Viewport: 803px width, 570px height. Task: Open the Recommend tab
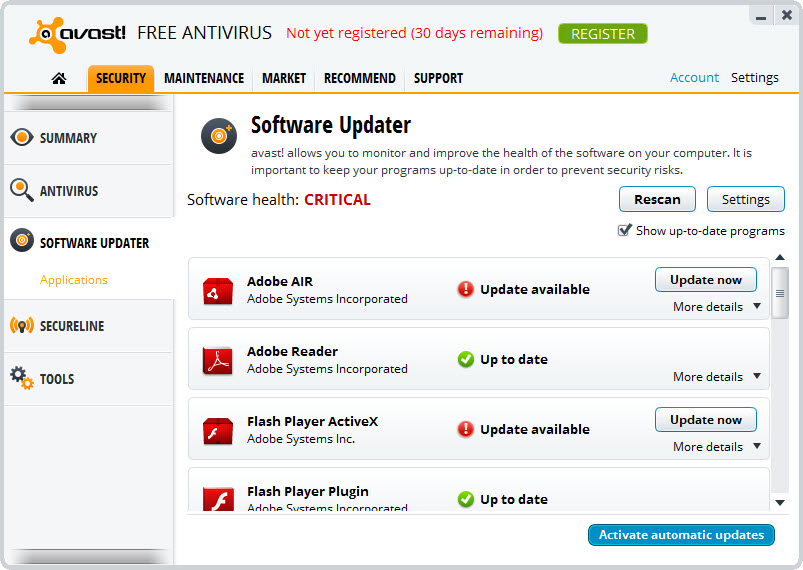click(x=360, y=78)
